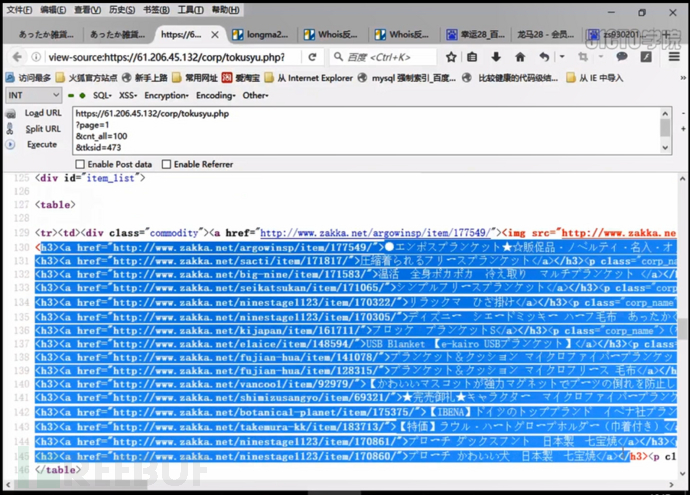
Task: Click the Split URL button label
Action: [x=43, y=129]
